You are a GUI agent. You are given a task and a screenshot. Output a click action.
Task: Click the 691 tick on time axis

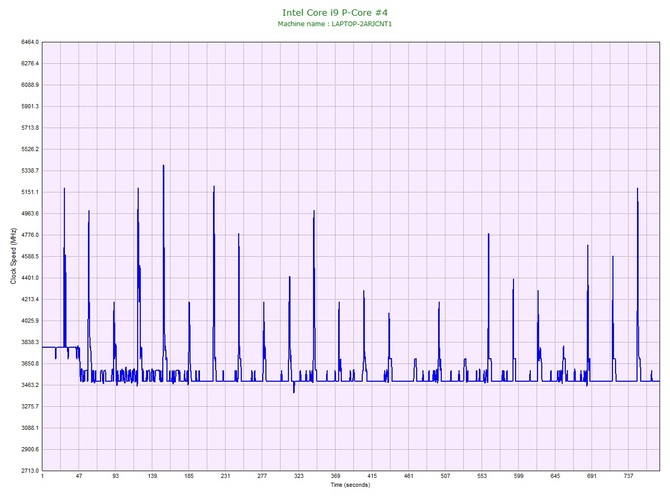[x=592, y=476]
